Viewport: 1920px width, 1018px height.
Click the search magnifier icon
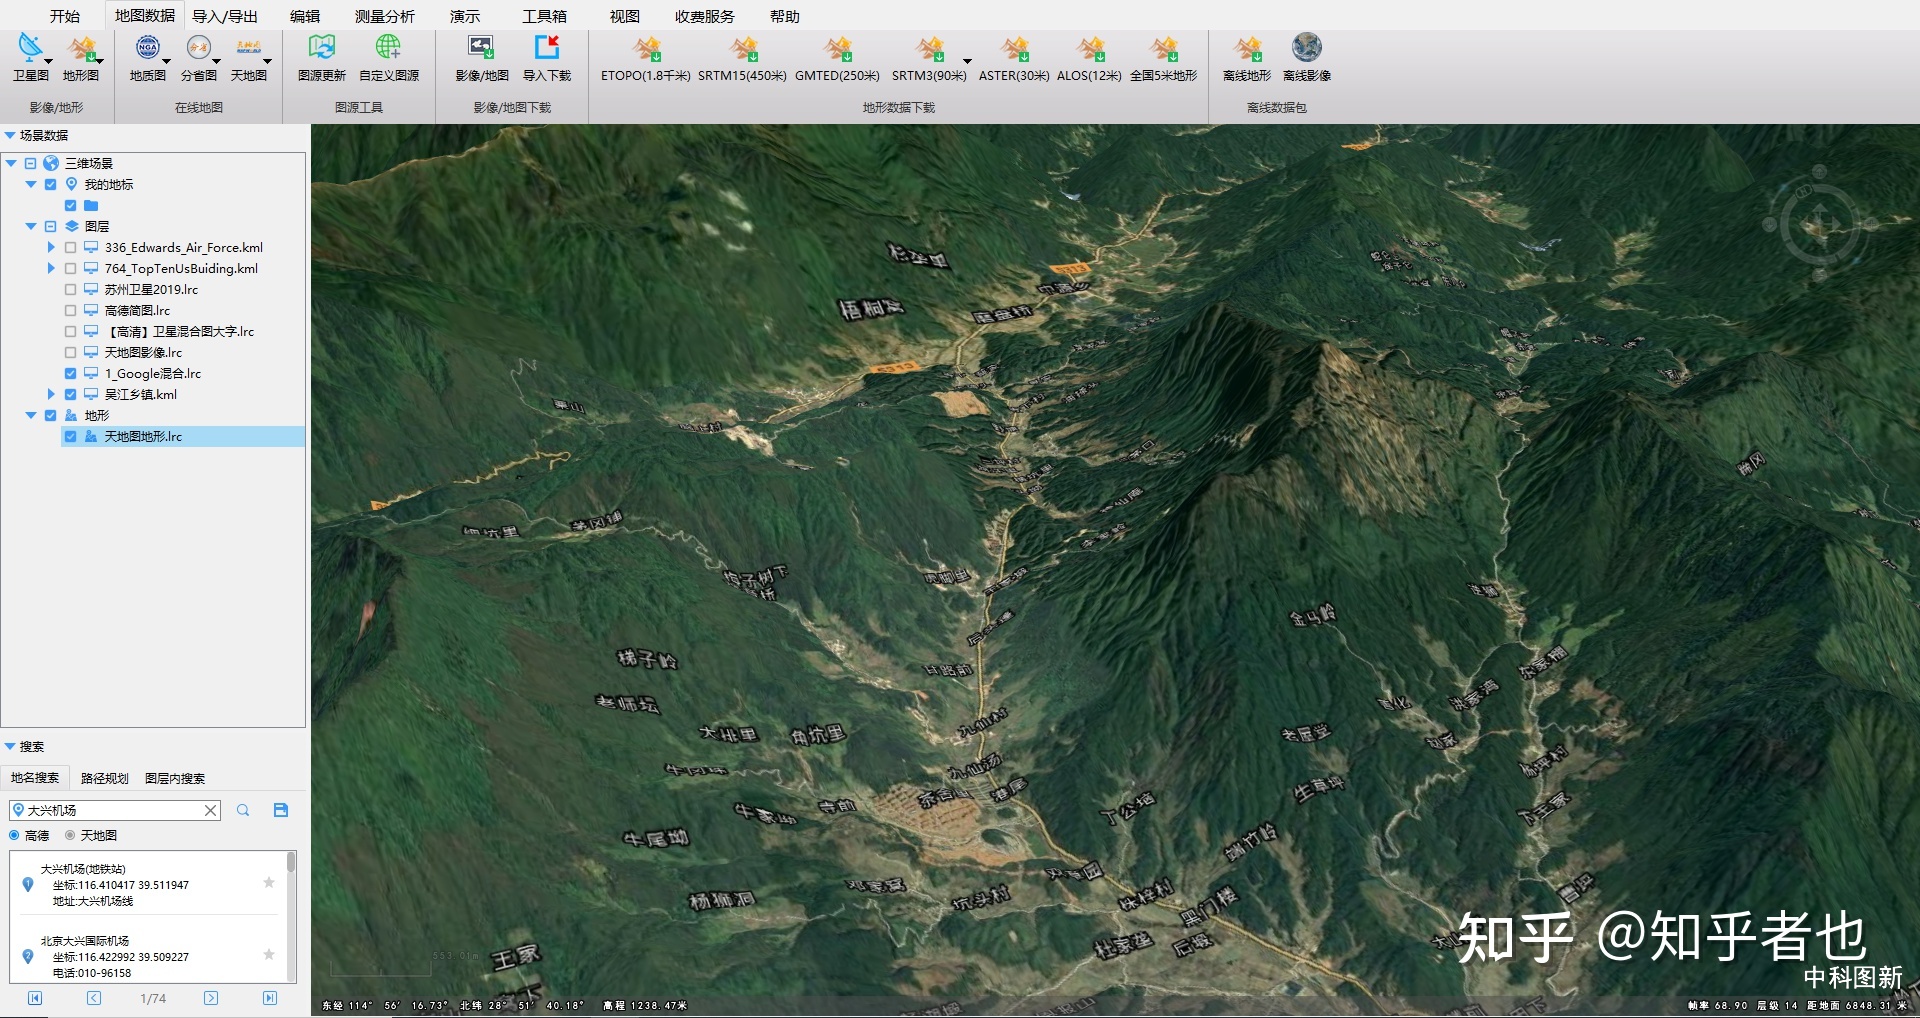pos(243,810)
